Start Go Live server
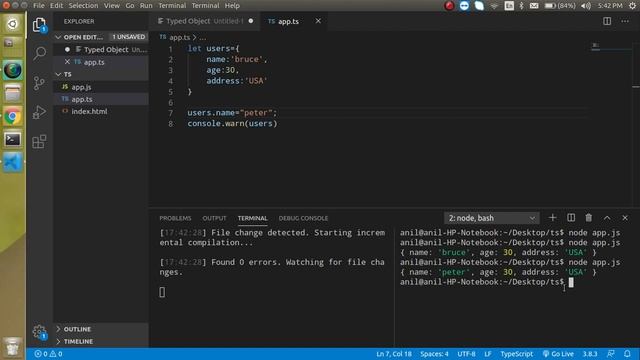The image size is (640, 360). coord(558,354)
